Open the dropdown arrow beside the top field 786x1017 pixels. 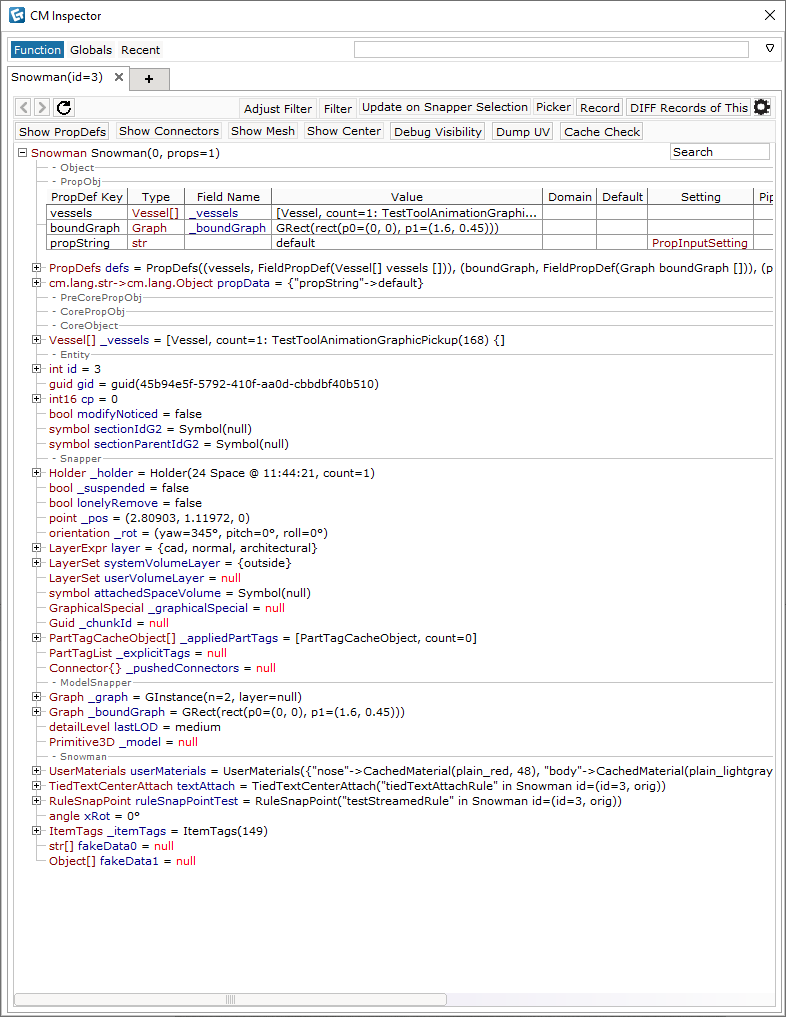(770, 49)
